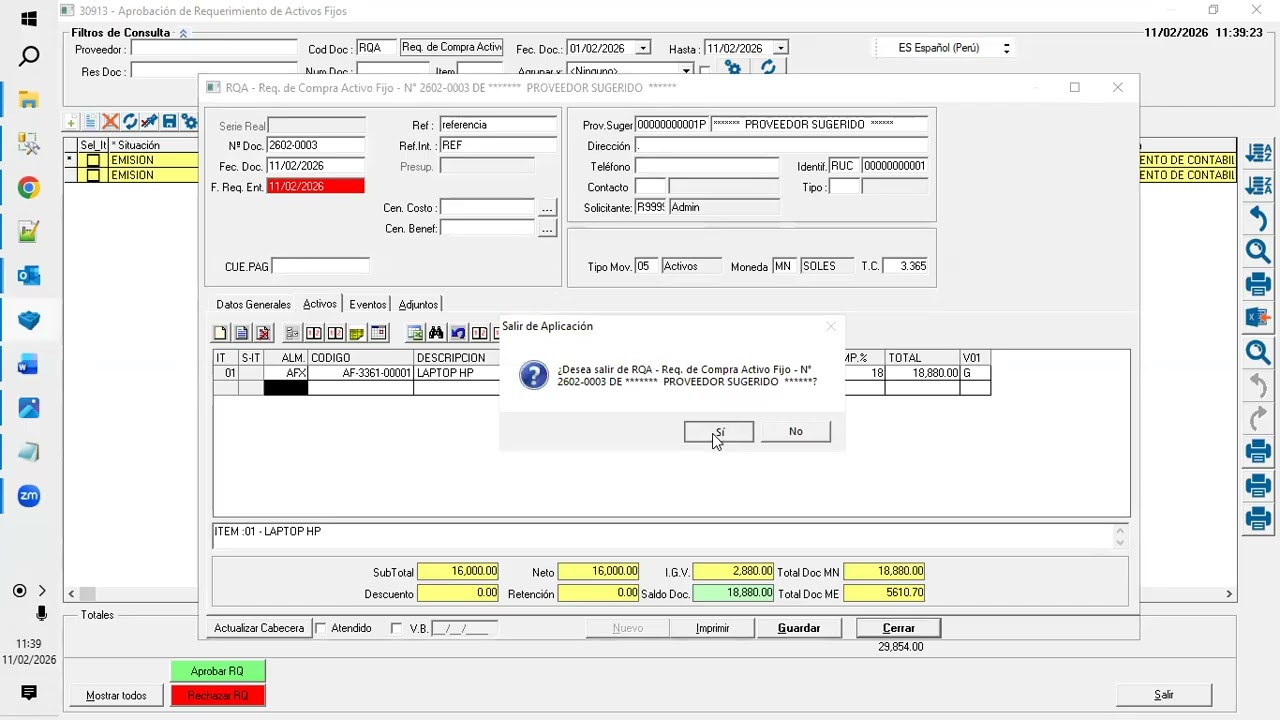Open the ES Español (Perú) language selector
The width and height of the screenshot is (1280, 720).
point(945,48)
